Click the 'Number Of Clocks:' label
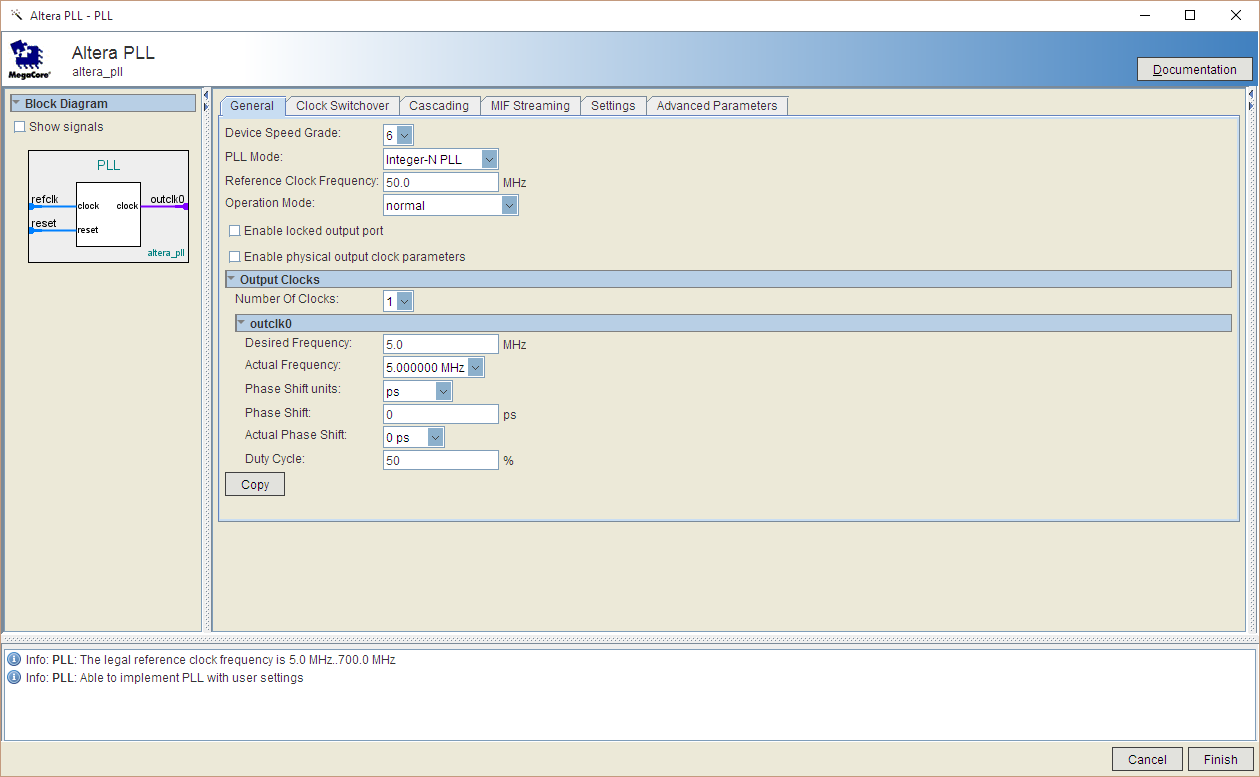This screenshot has width=1260, height=777. [287, 299]
